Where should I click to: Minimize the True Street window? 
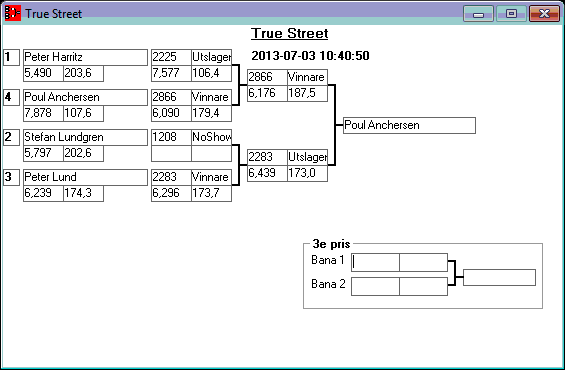pyautogui.click(x=479, y=14)
